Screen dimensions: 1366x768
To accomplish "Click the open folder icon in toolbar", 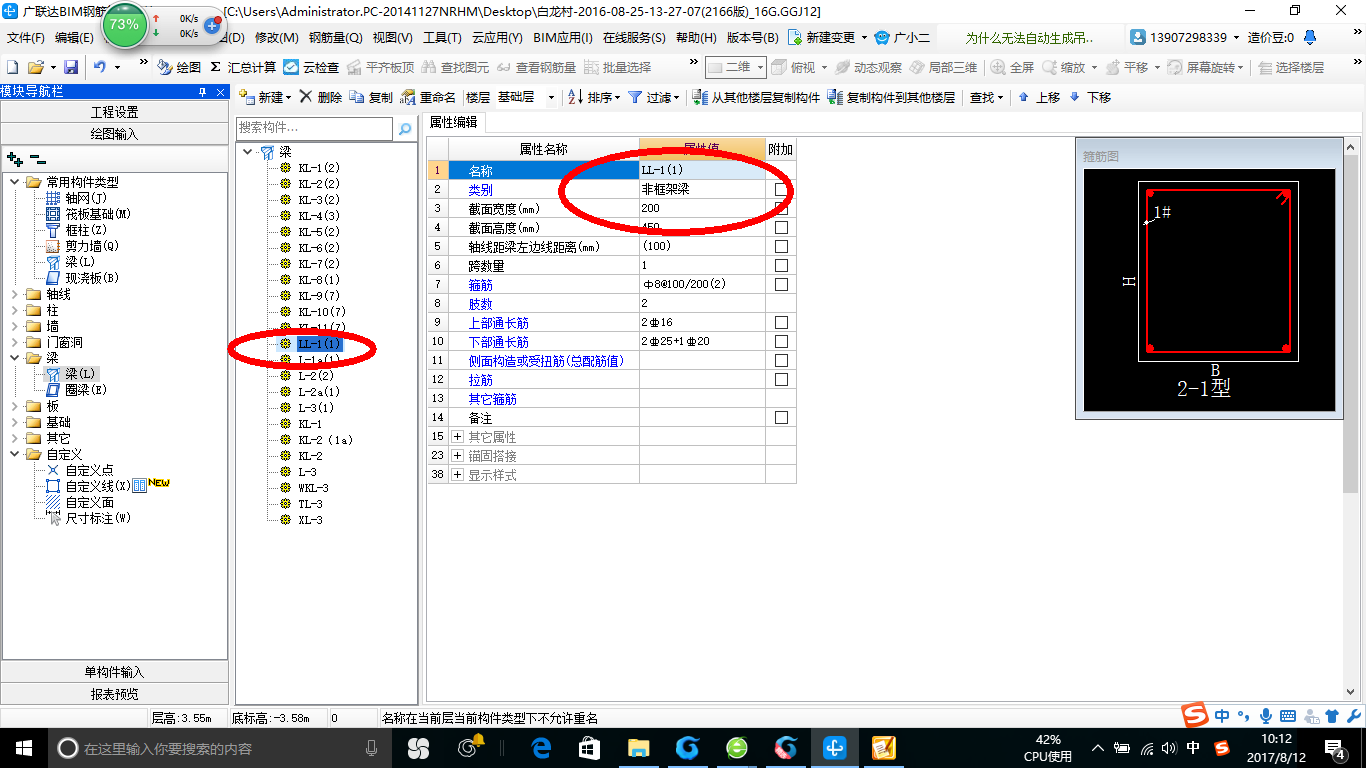I will point(36,67).
